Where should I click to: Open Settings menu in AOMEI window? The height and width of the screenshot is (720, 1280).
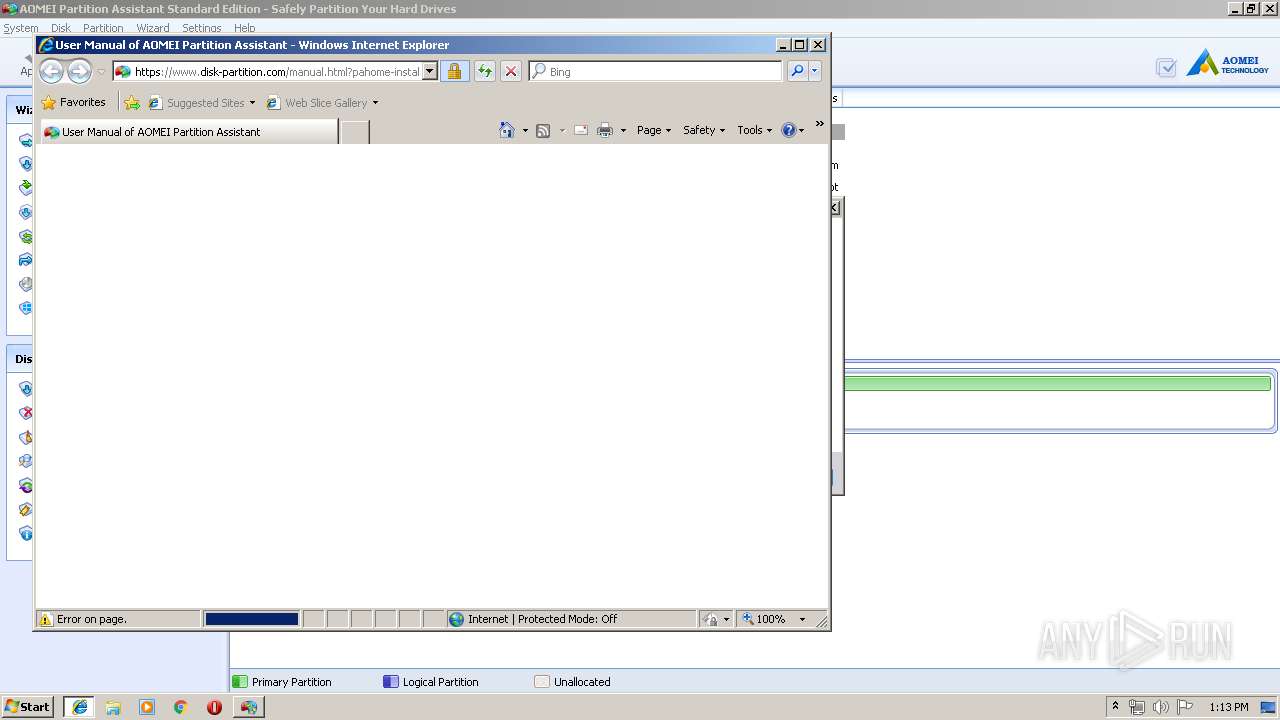202,28
